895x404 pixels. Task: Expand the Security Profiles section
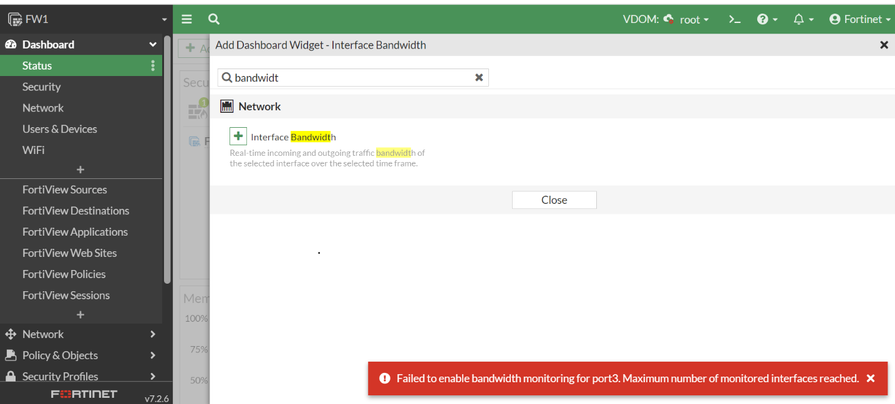(x=81, y=376)
